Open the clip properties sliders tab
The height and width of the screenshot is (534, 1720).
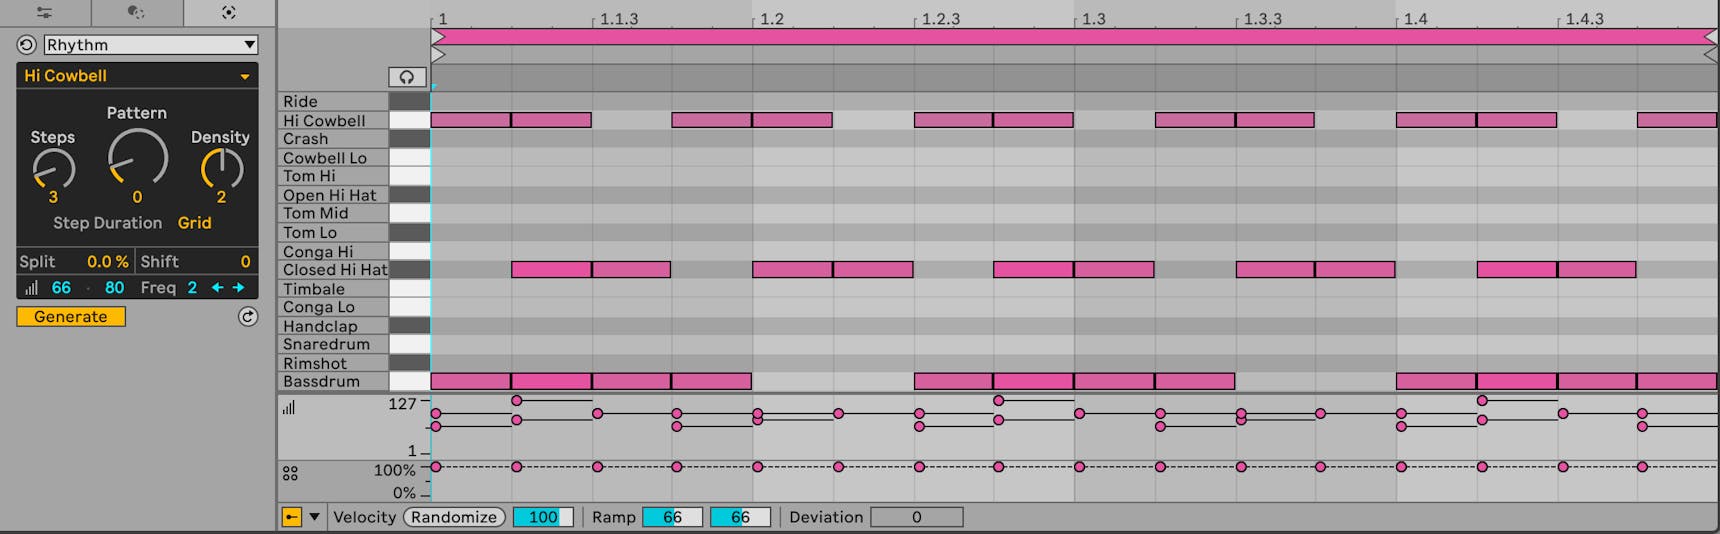tap(45, 13)
